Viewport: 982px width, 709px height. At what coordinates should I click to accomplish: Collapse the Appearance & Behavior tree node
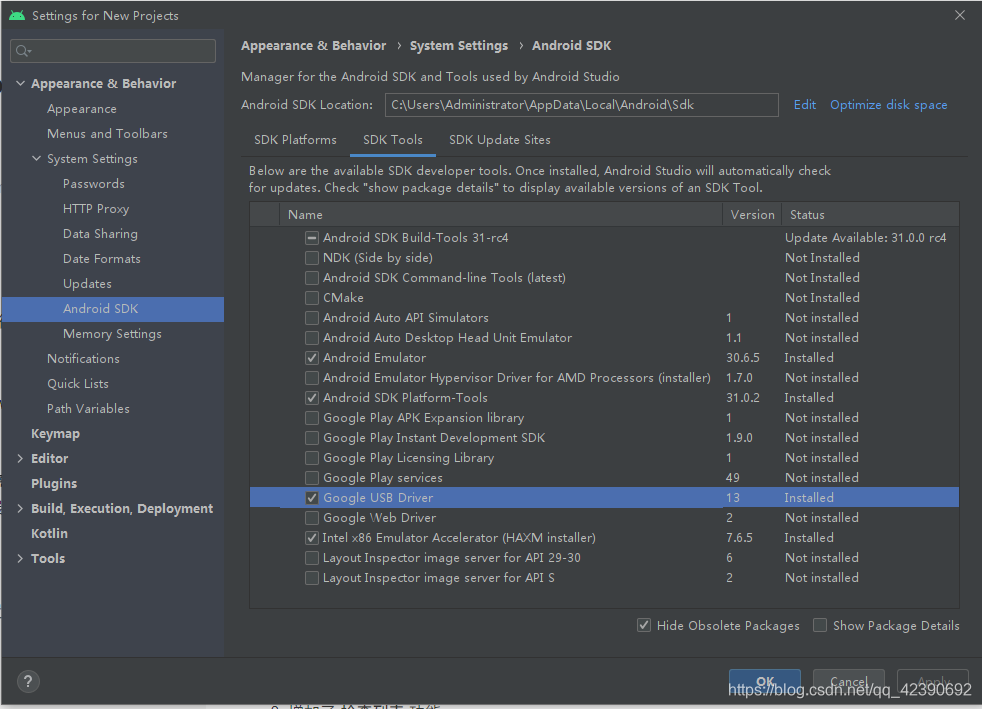tap(21, 83)
